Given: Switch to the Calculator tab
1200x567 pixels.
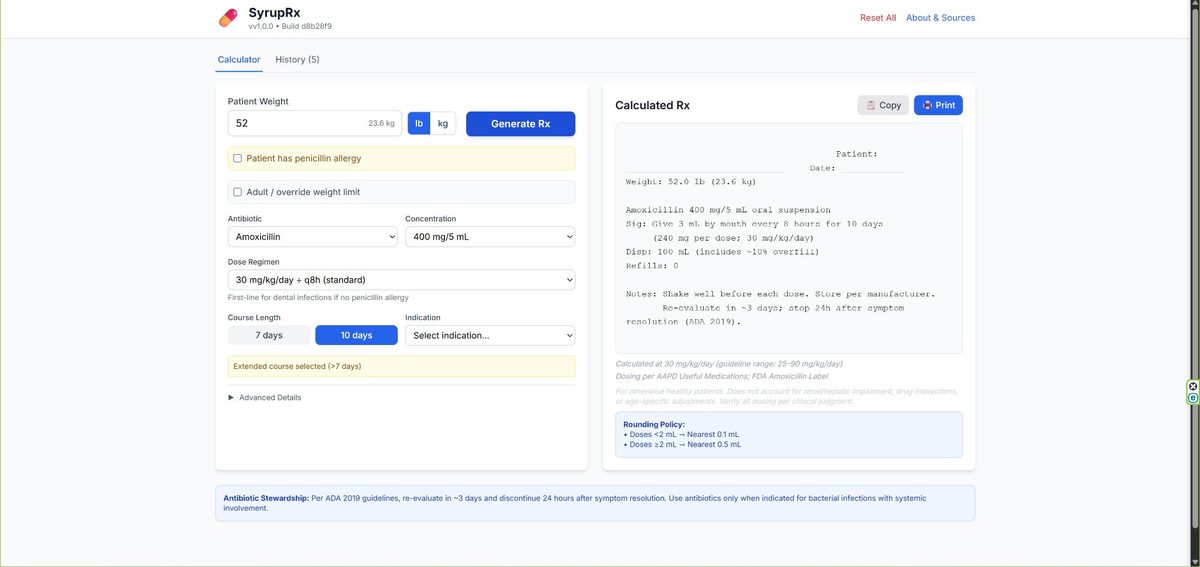Looking at the screenshot, I should [x=239, y=60].
